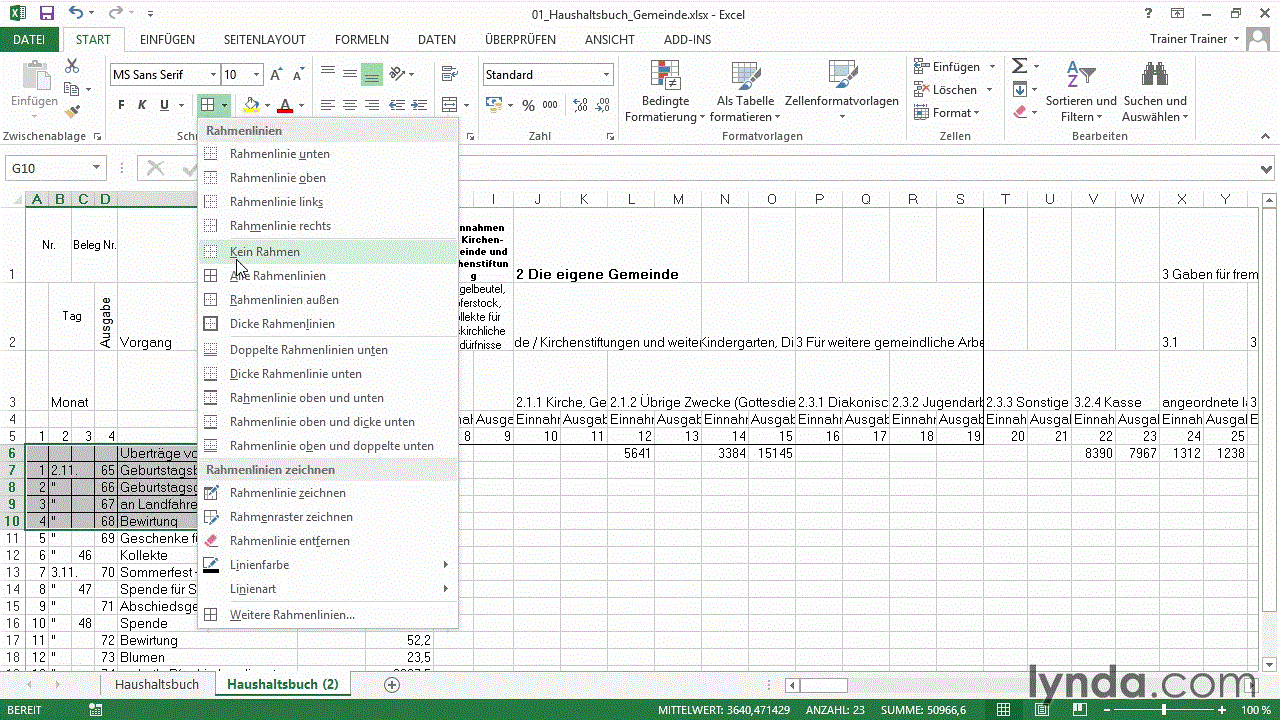
Task: Click the red font color A icon
Action: (x=286, y=105)
